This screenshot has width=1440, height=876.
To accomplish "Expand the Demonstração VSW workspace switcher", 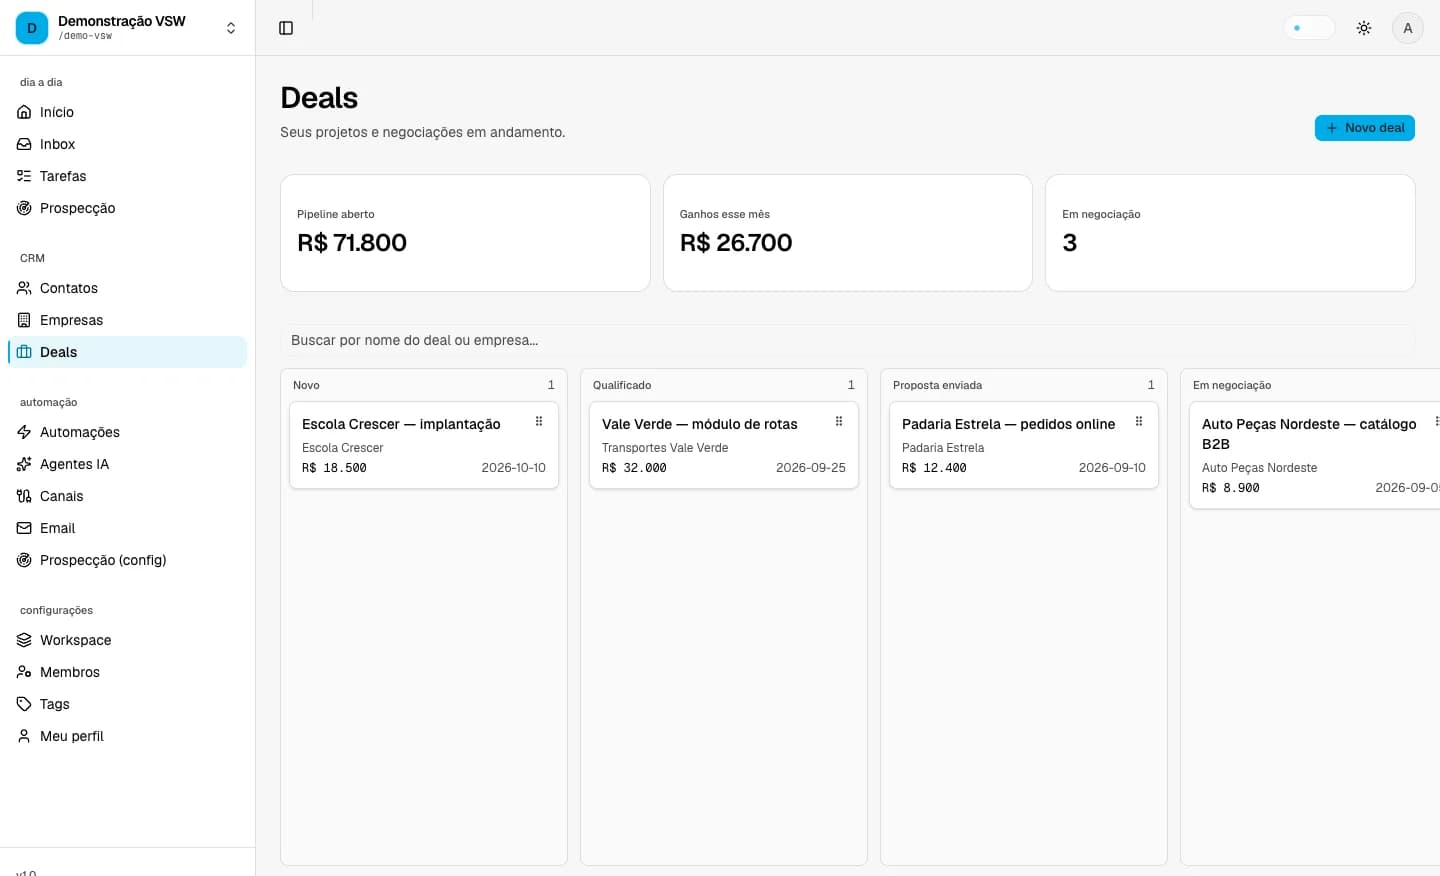I will (128, 28).
